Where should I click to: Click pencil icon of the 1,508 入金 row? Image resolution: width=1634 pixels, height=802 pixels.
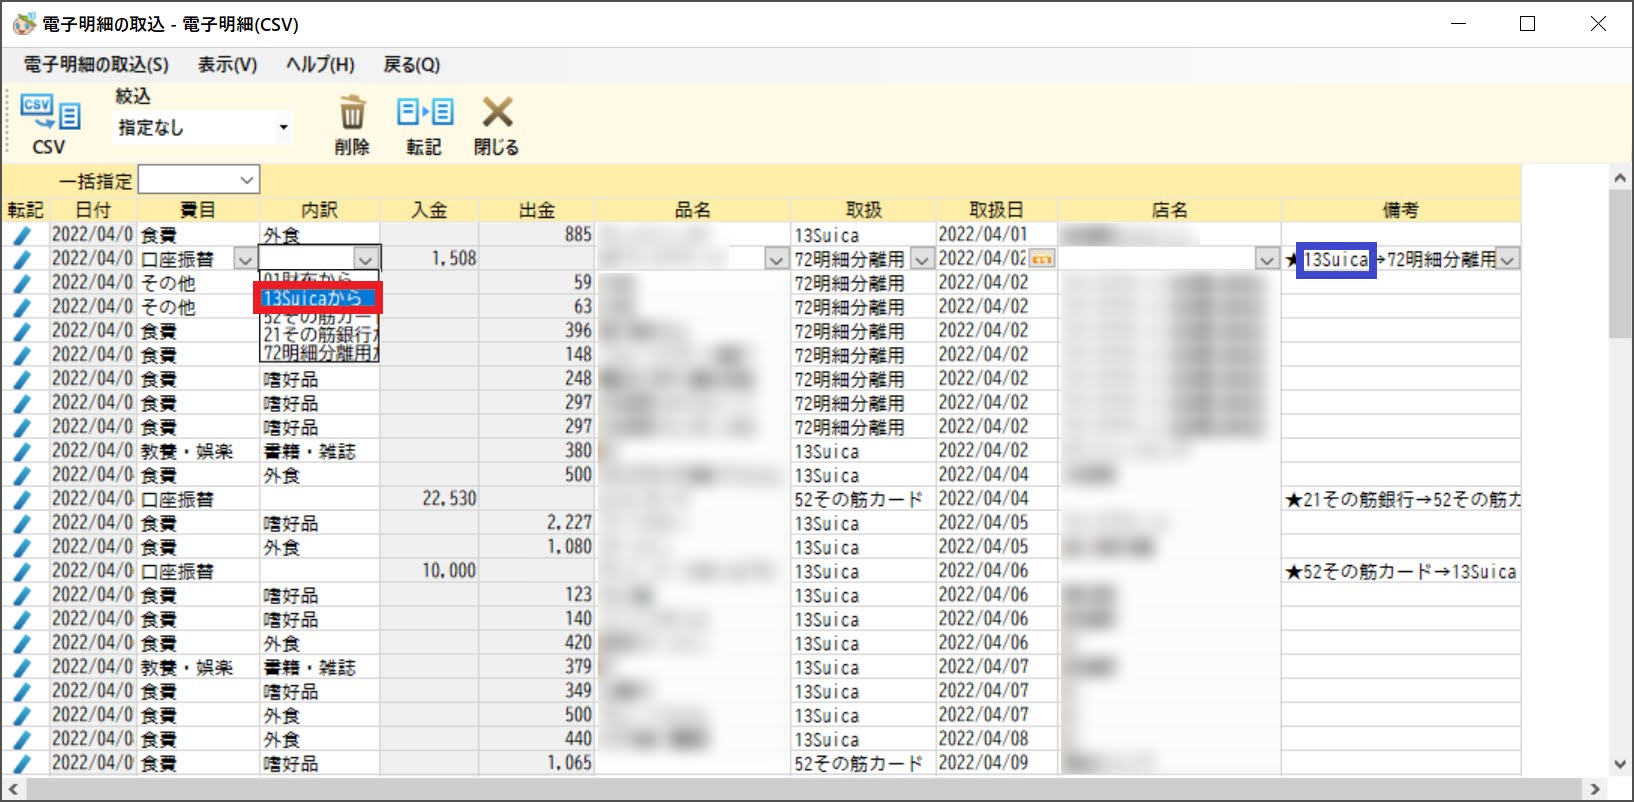[22, 259]
